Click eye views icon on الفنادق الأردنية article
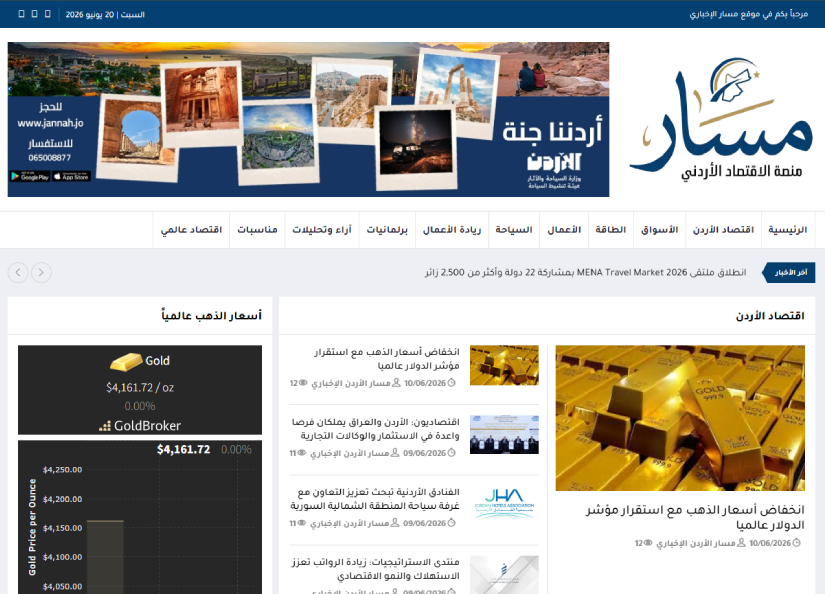 [302, 523]
